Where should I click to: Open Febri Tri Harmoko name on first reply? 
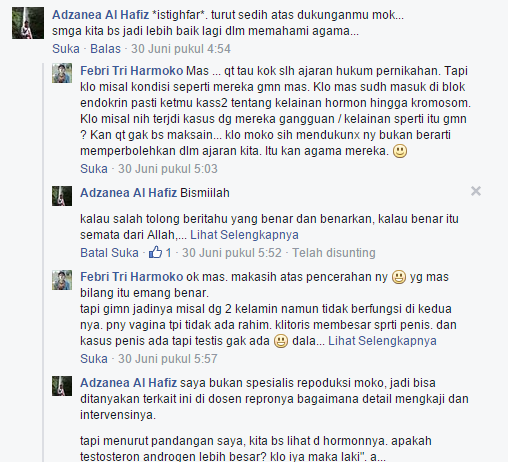[132, 71]
